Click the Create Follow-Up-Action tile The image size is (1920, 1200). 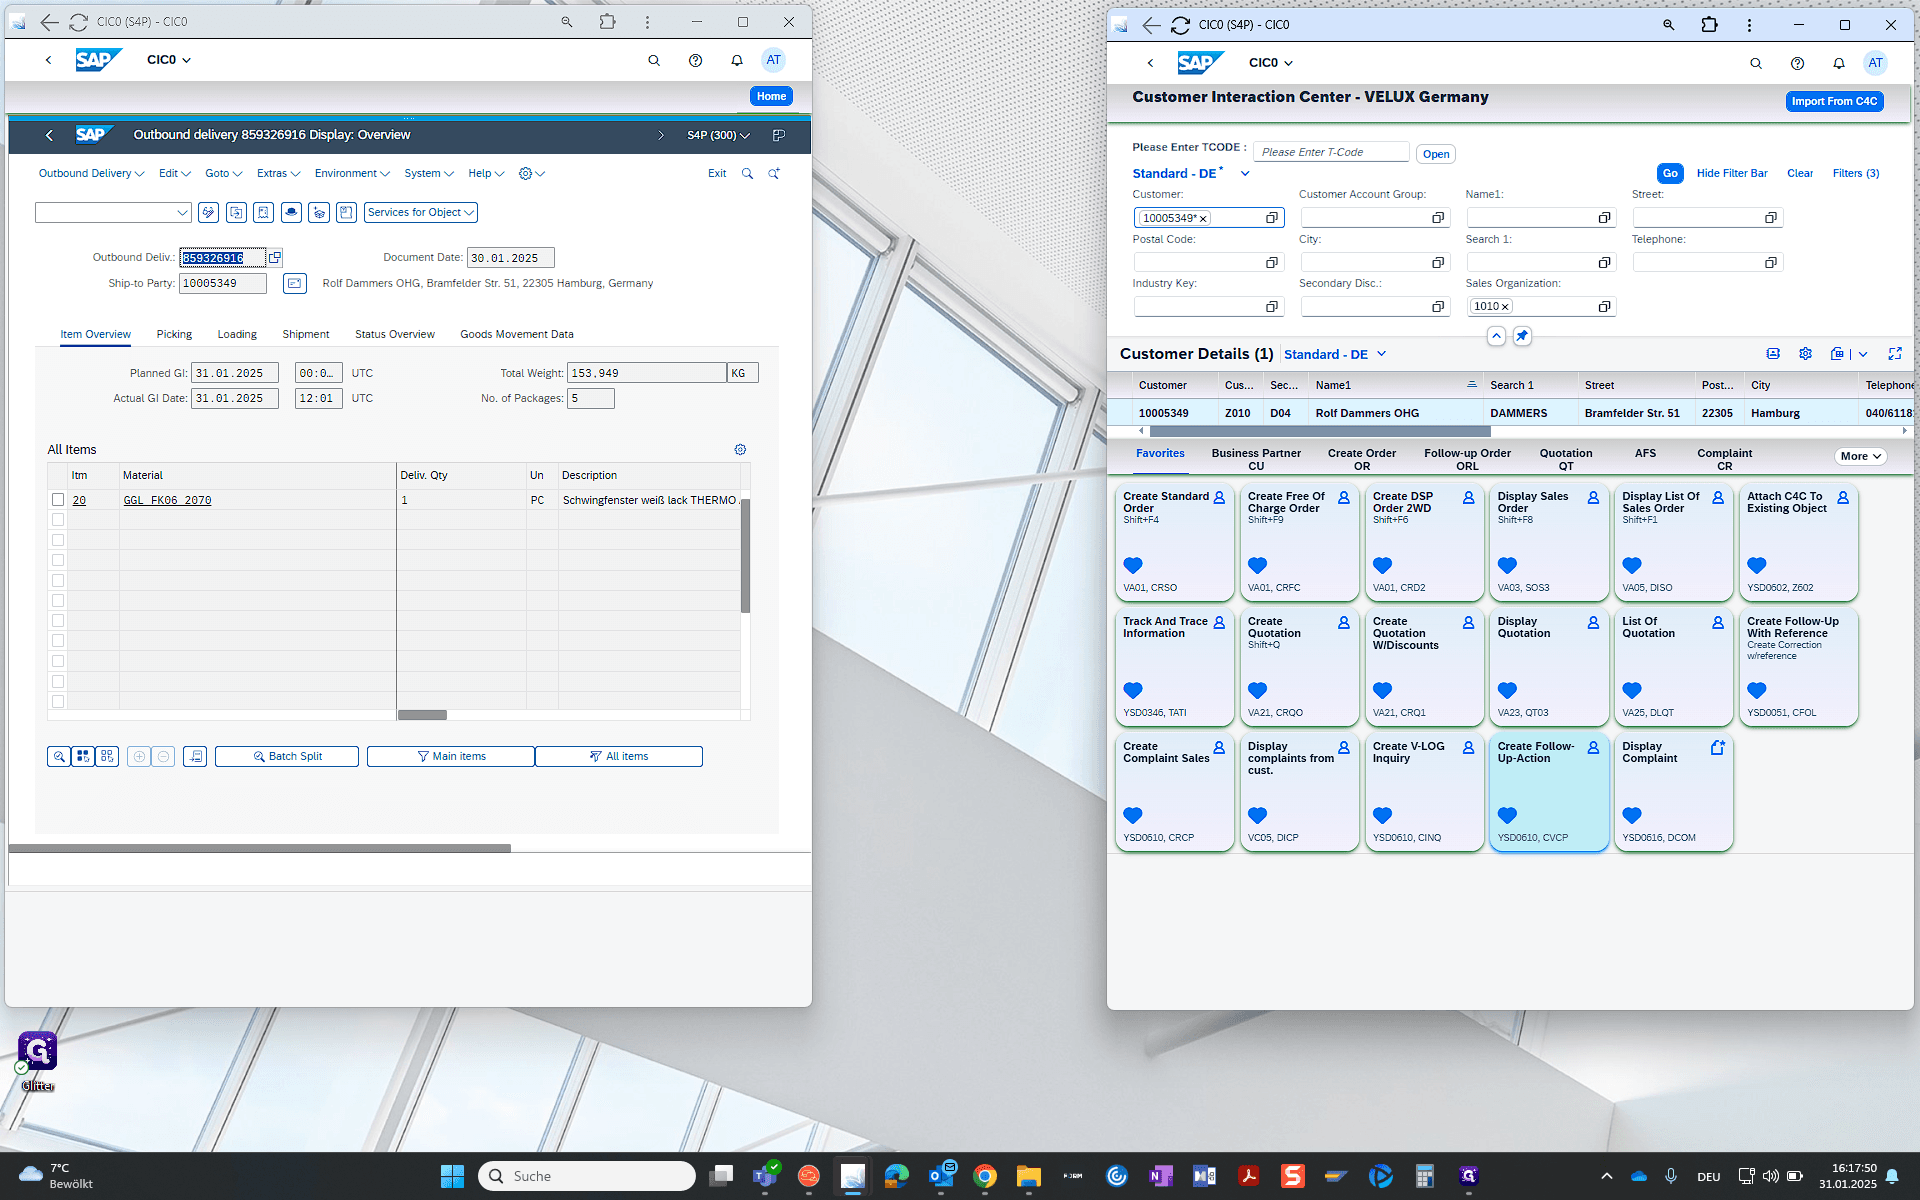(1549, 792)
